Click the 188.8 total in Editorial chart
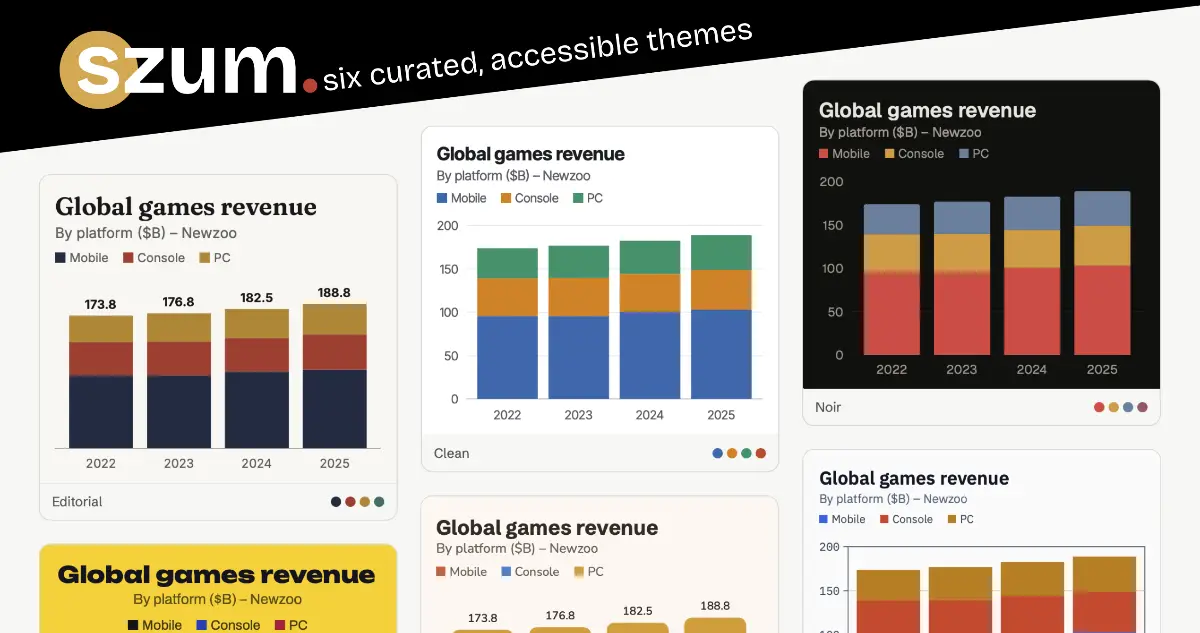This screenshot has width=1200, height=633. pyautogui.click(x=335, y=293)
